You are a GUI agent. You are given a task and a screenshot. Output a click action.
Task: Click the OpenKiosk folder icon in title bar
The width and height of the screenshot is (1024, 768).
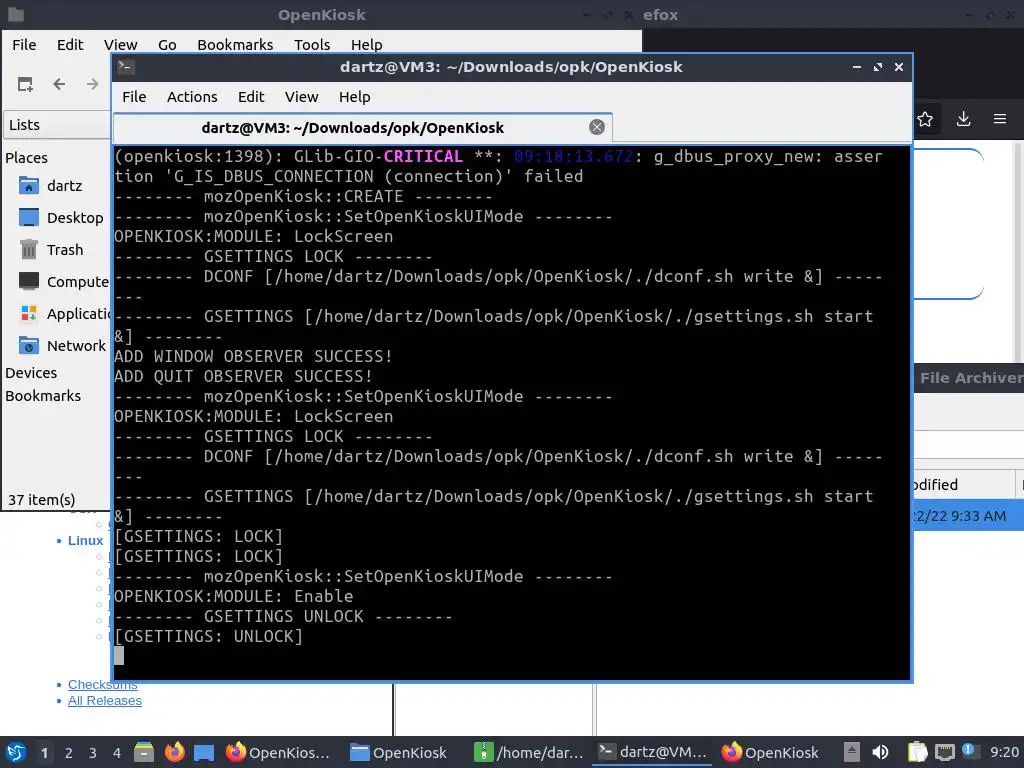tap(16, 14)
